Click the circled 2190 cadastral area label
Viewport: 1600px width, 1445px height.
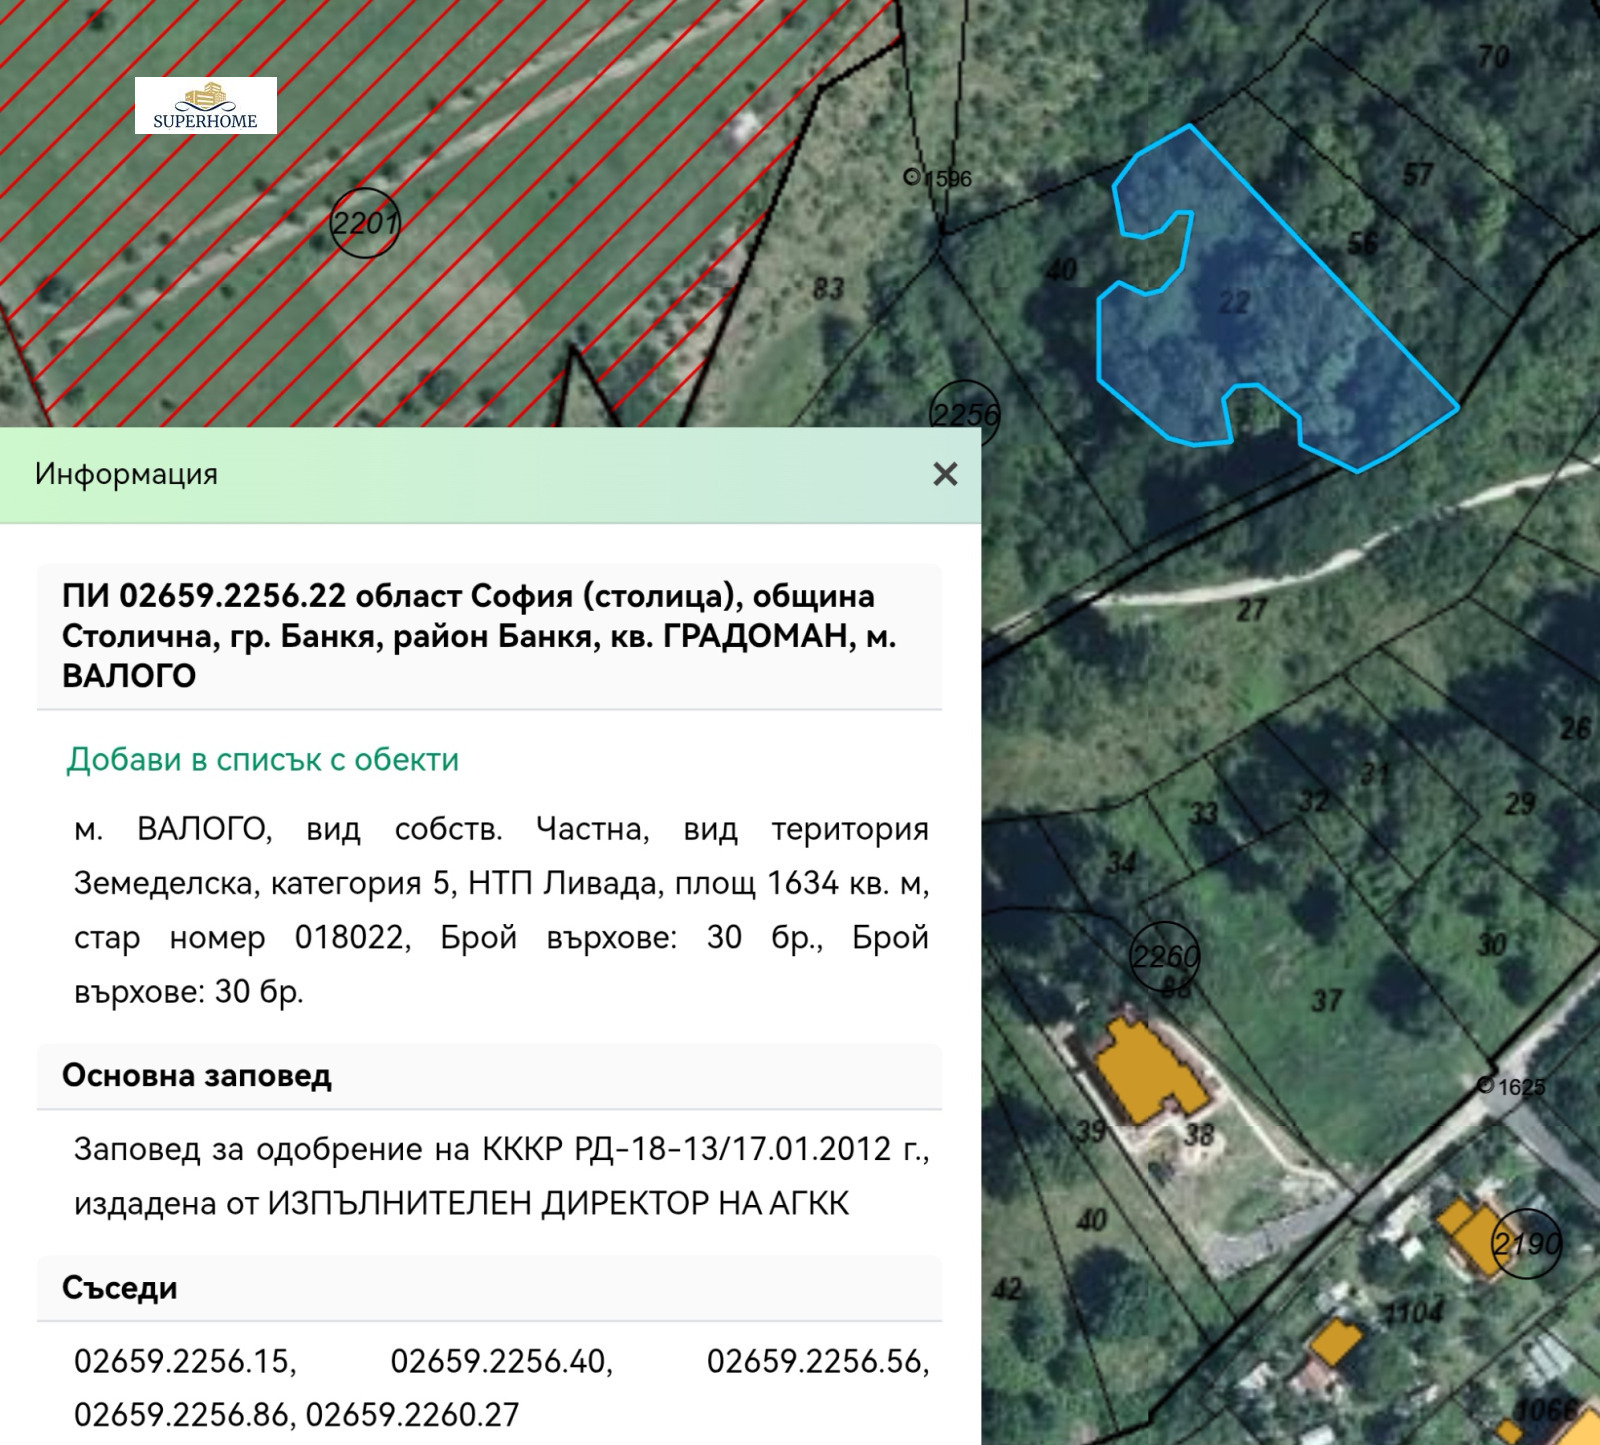tap(1526, 1243)
